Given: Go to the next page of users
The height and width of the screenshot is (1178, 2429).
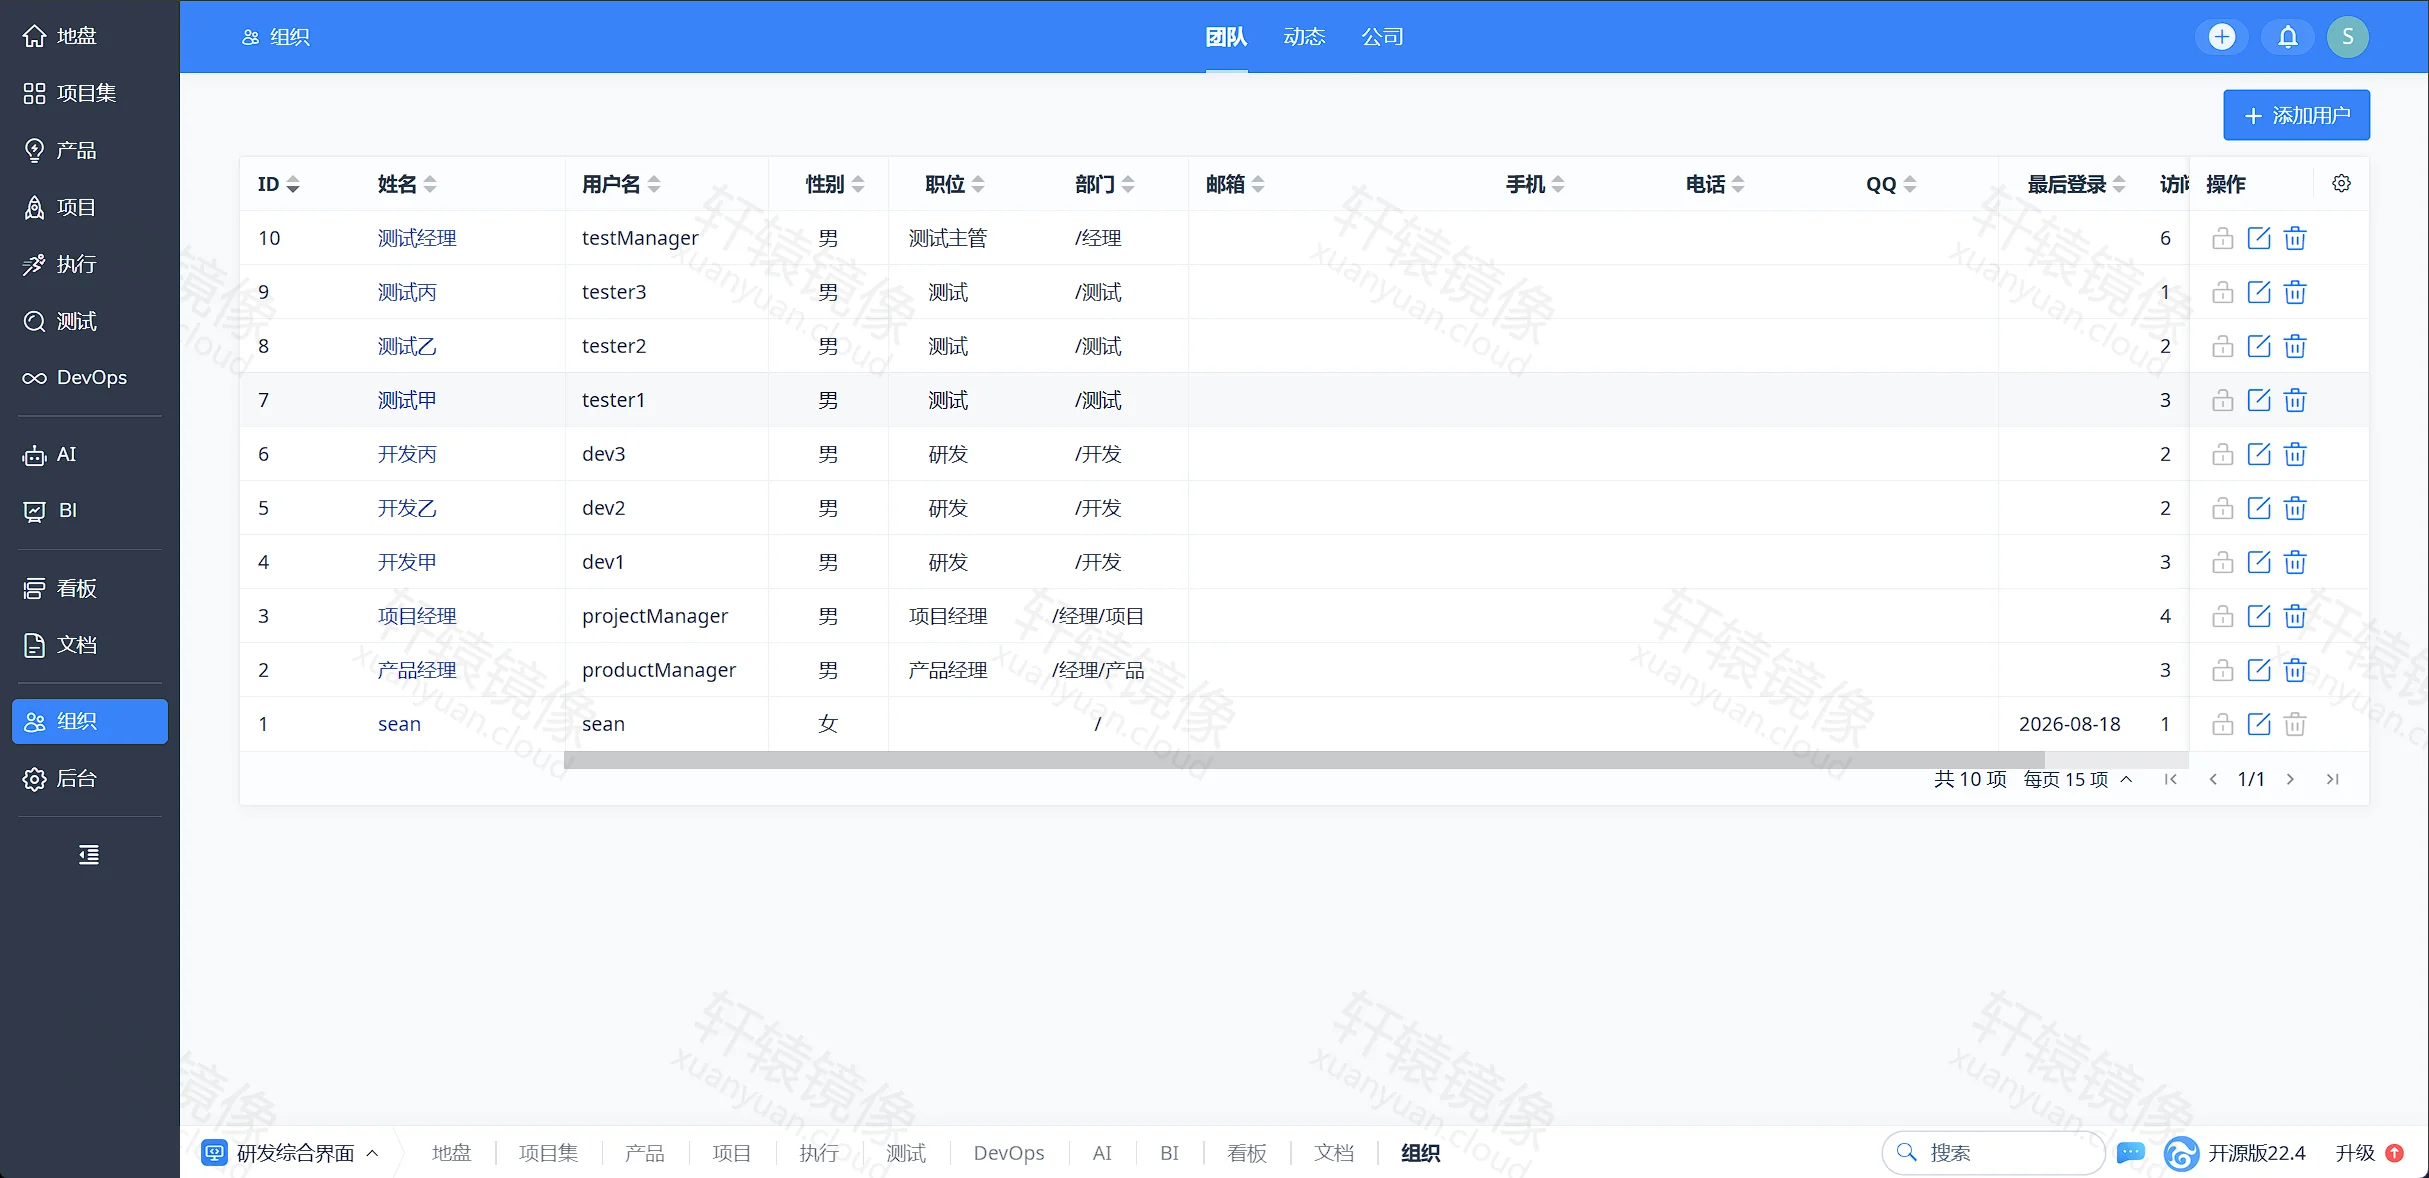Looking at the screenshot, I should [x=2290, y=779].
